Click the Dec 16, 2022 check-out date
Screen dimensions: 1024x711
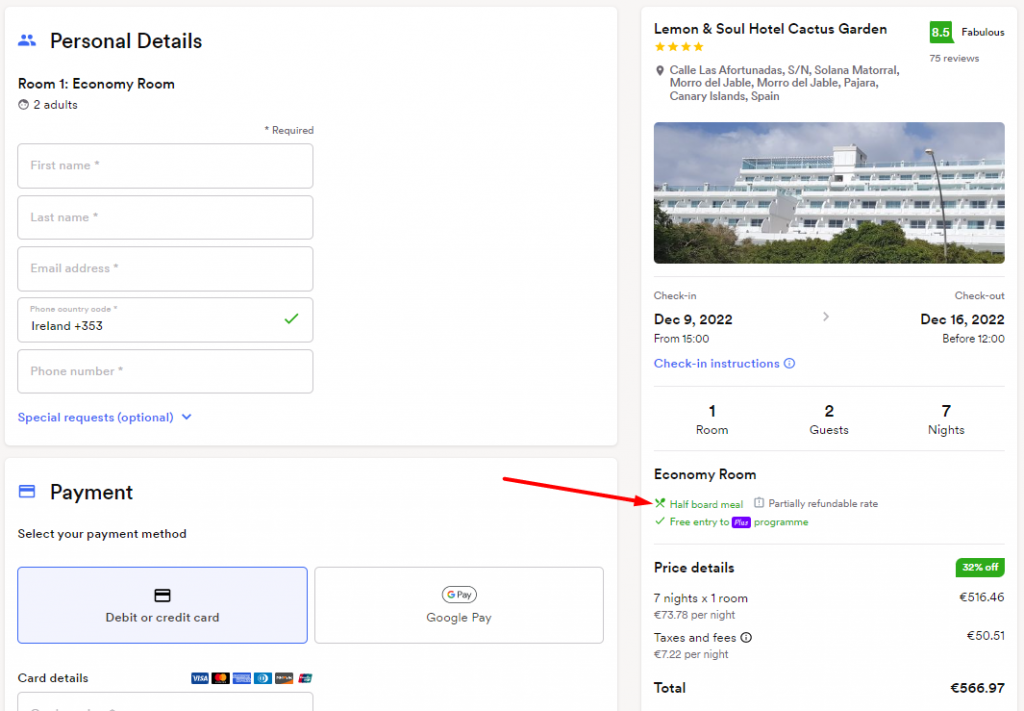click(x=962, y=319)
